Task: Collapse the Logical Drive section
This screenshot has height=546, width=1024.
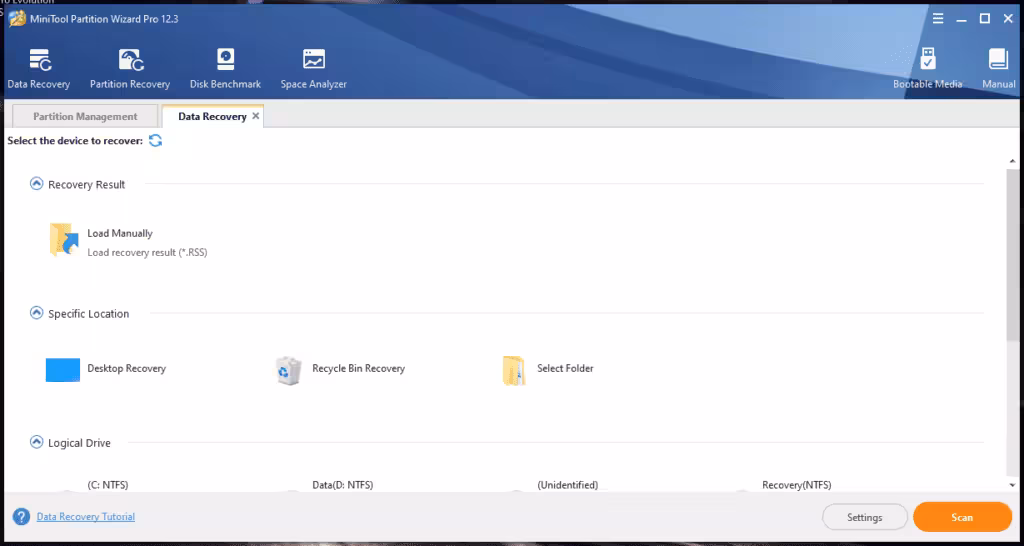Action: pyautogui.click(x=37, y=443)
